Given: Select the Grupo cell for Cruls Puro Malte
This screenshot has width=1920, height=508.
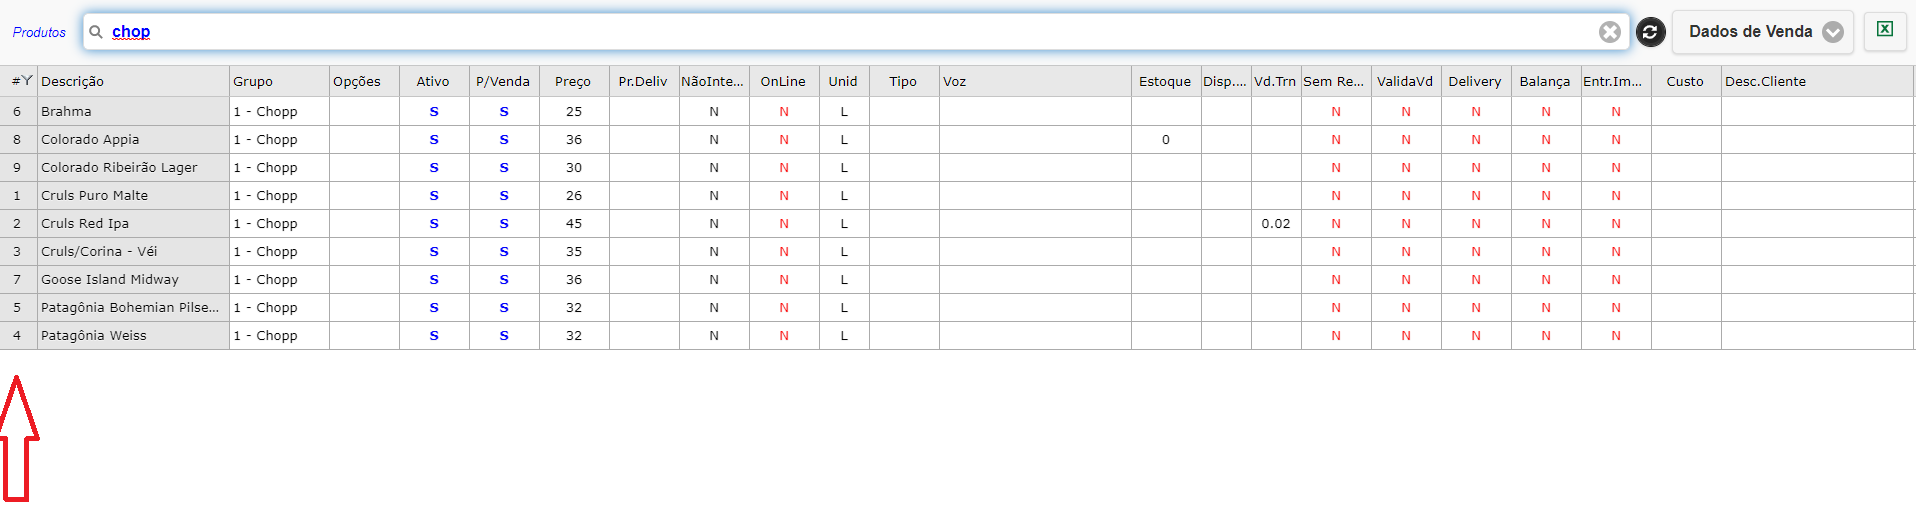Looking at the screenshot, I should tap(279, 196).
